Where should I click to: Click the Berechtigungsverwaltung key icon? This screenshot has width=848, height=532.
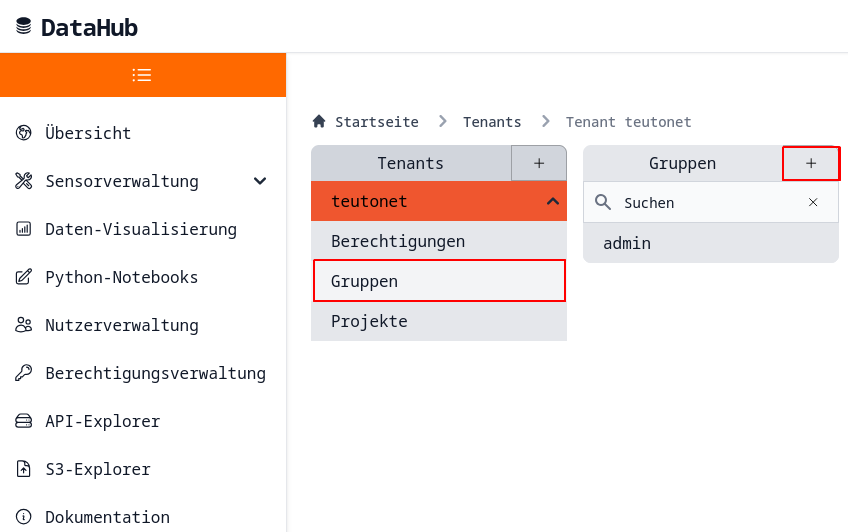pyautogui.click(x=24, y=373)
